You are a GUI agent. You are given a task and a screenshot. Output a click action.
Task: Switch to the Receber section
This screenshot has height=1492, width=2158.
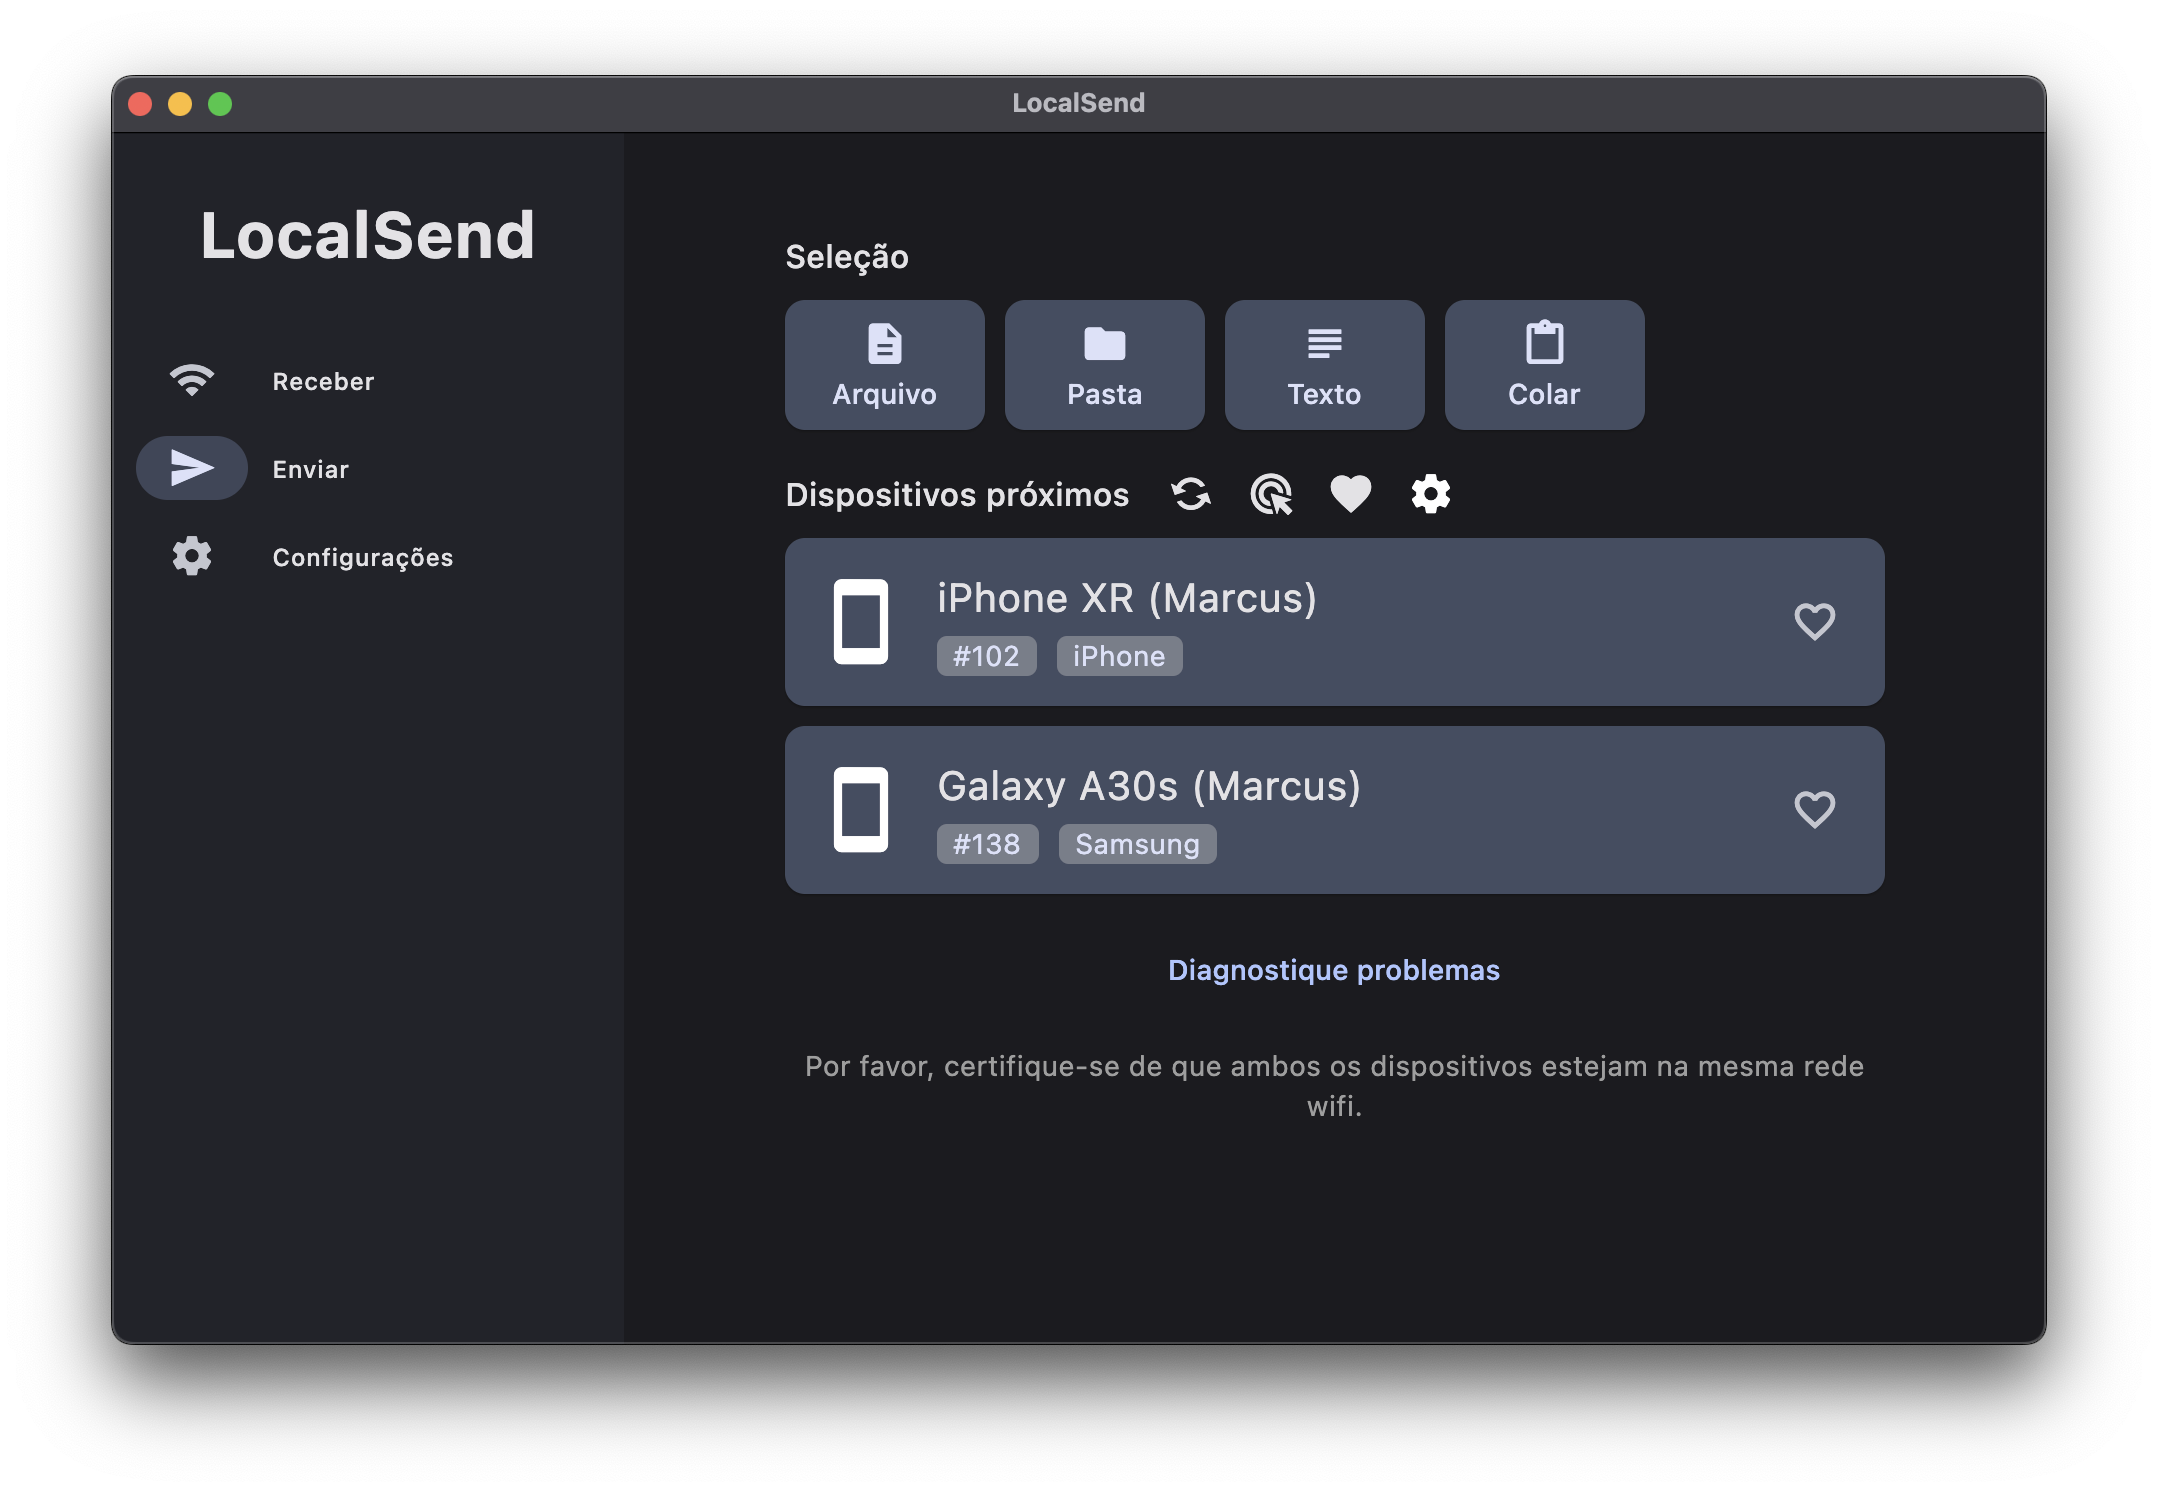point(322,380)
